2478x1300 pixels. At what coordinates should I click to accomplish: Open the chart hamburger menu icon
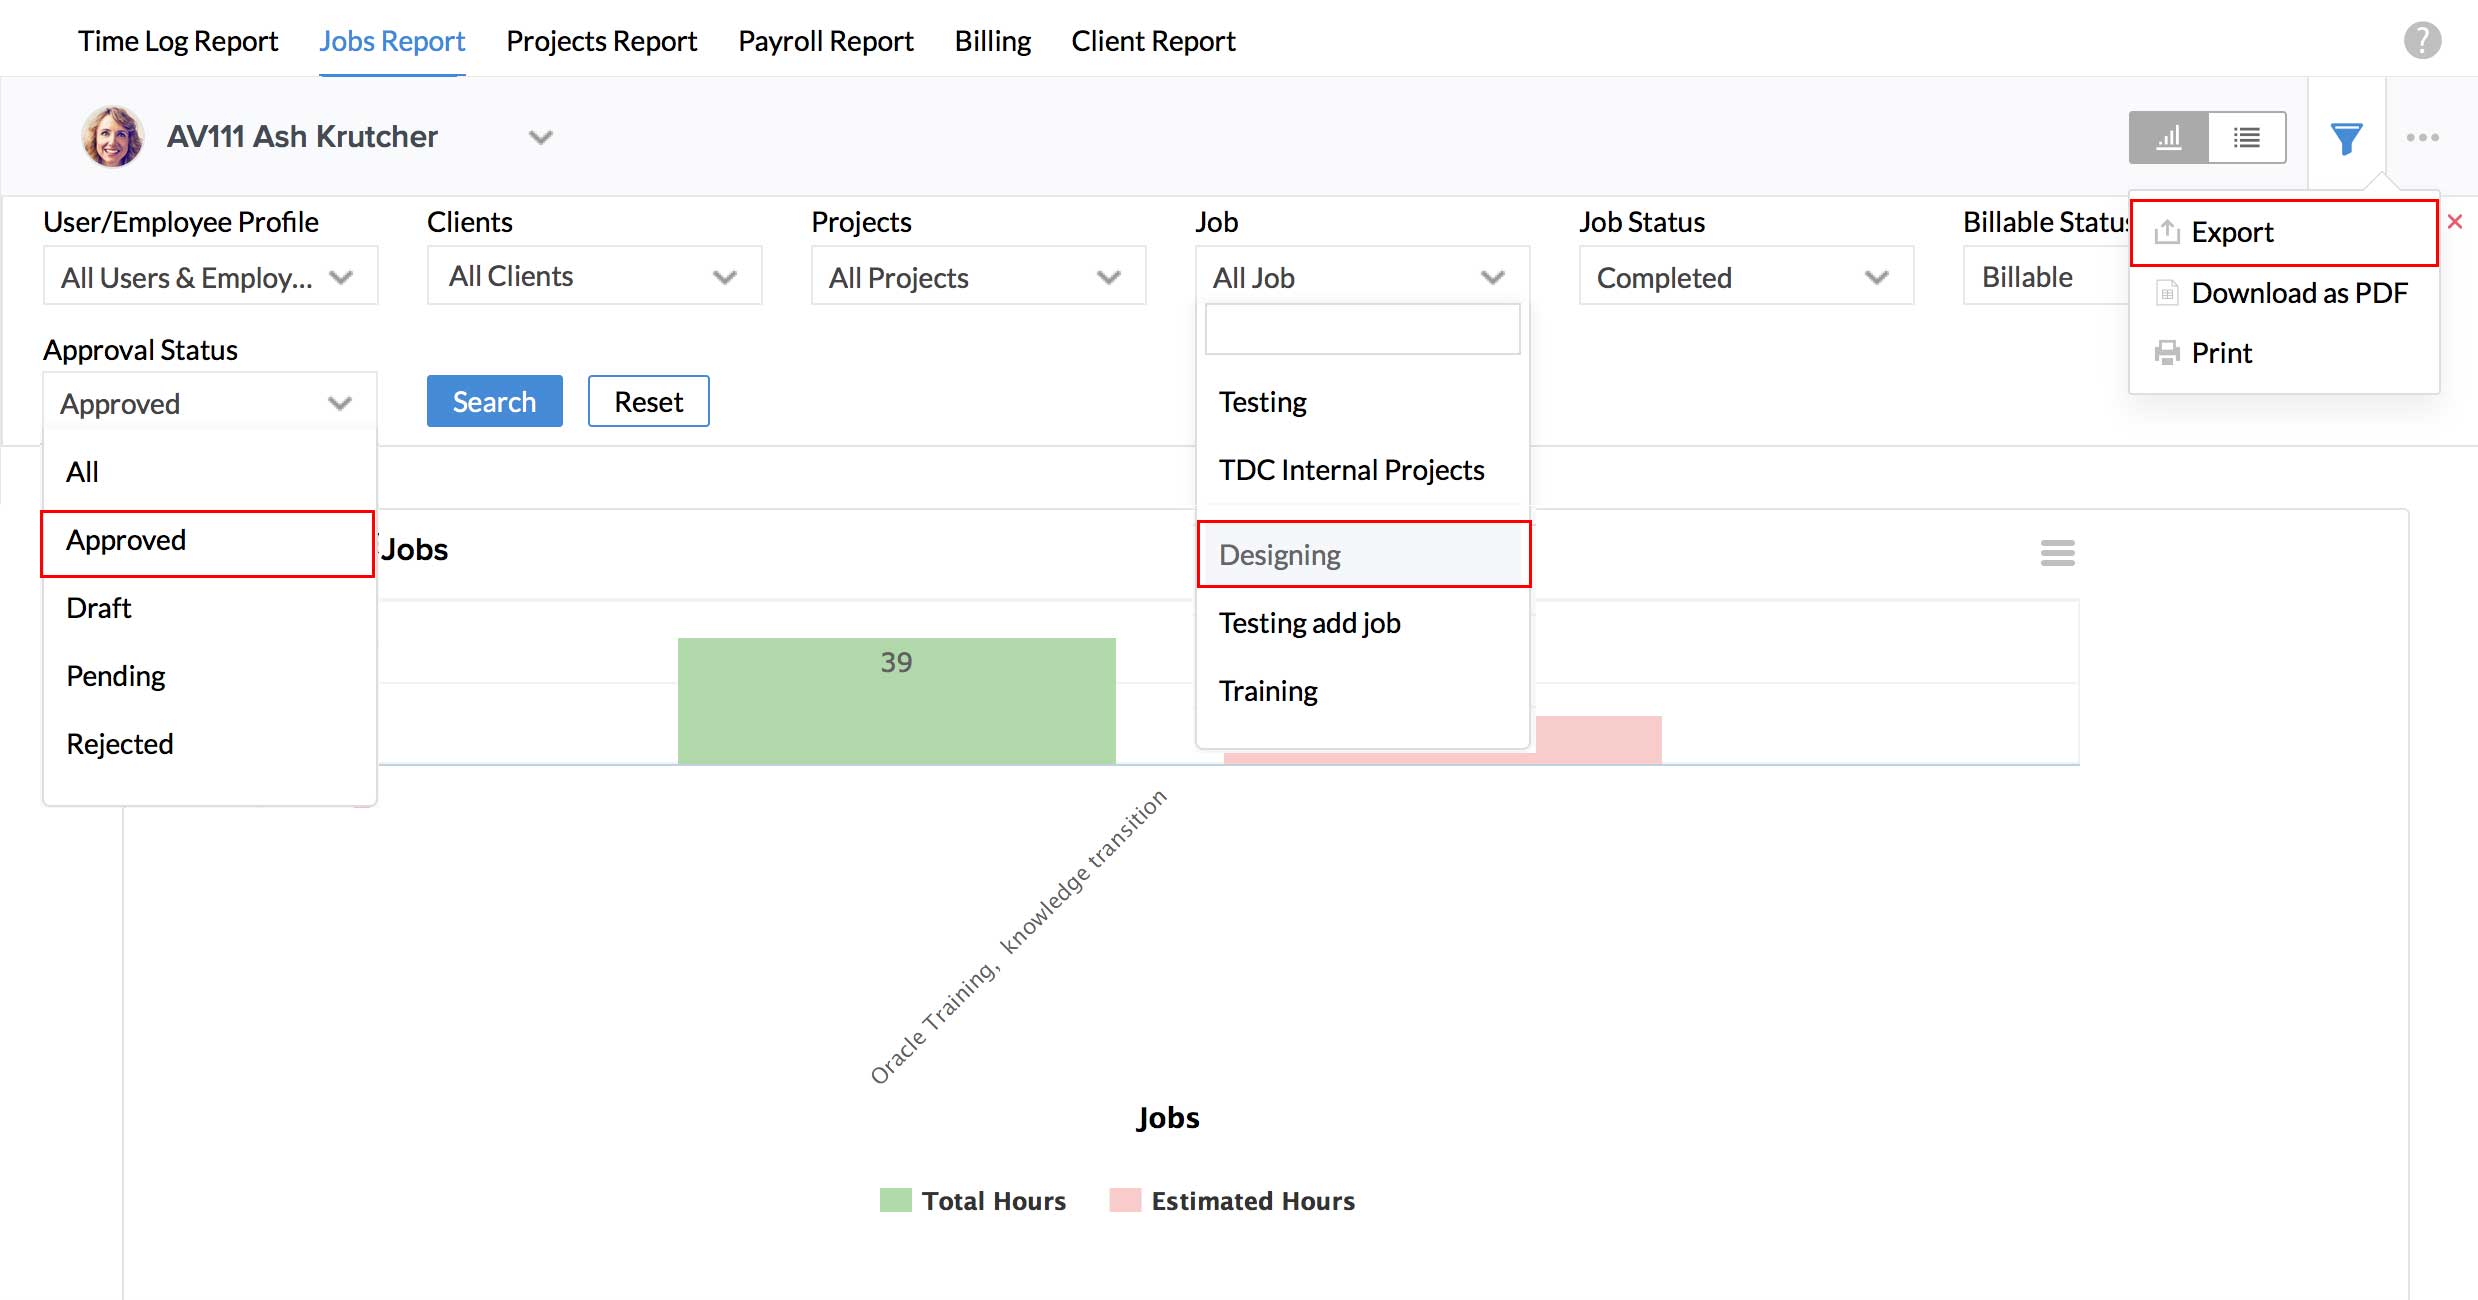point(2057,553)
